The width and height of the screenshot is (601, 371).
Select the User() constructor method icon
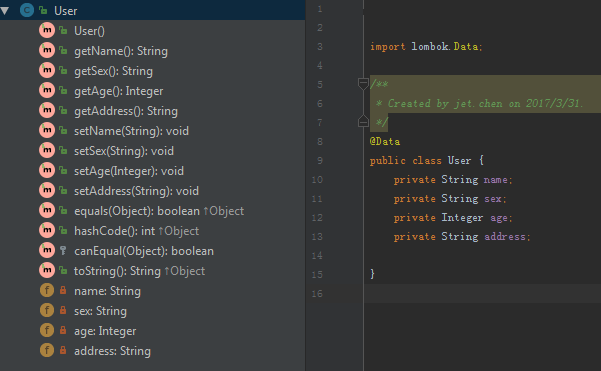47,30
